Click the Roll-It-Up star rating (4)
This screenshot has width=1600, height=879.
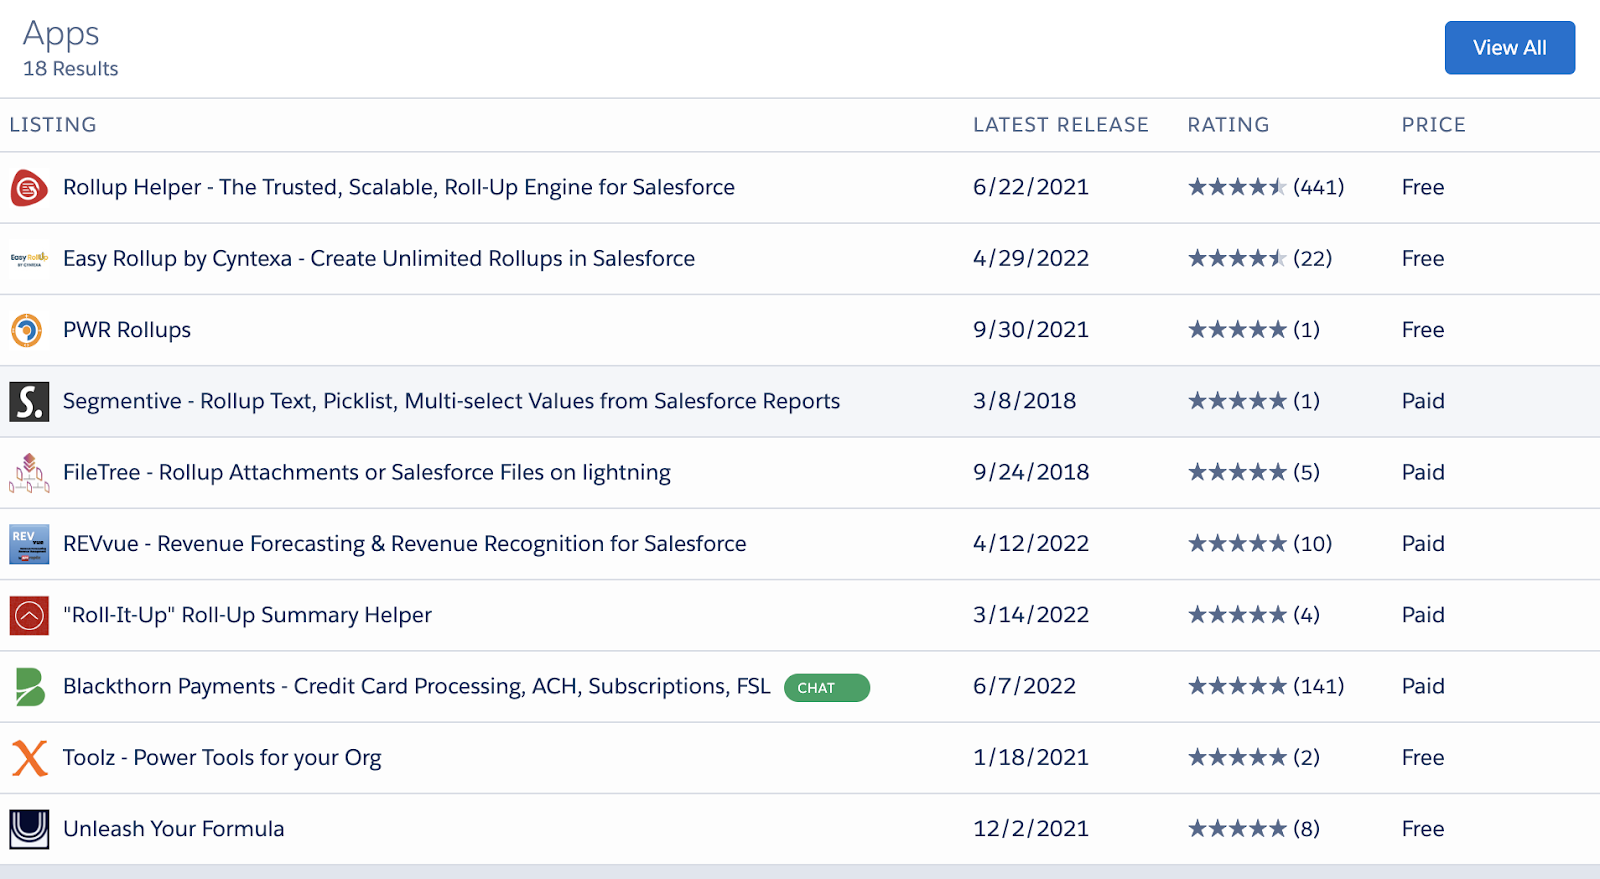click(x=1254, y=615)
